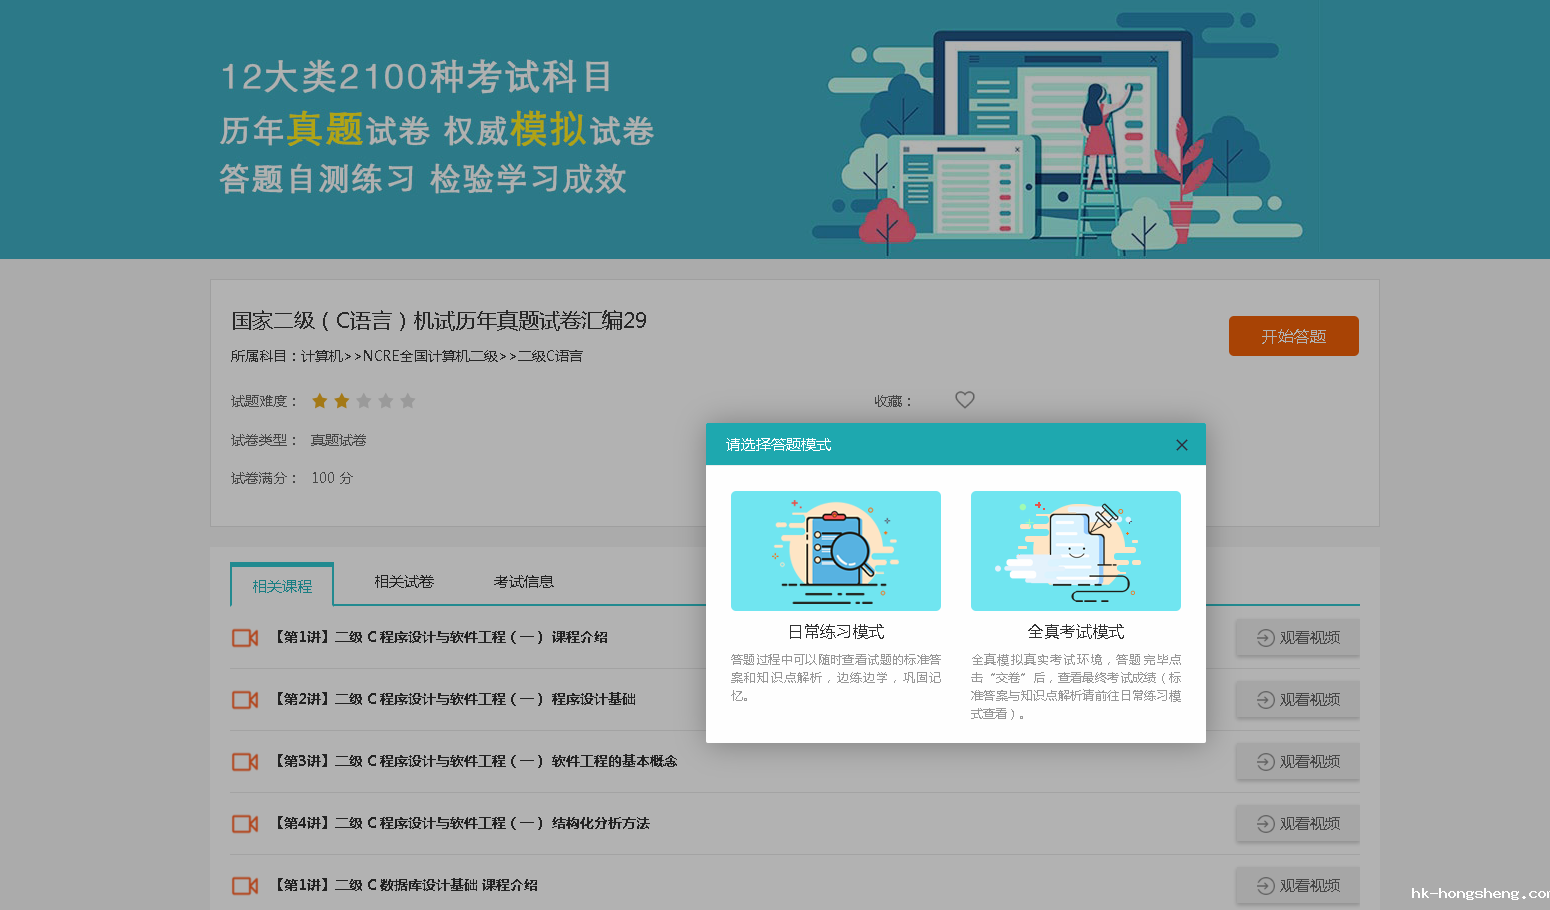Watch video for 第1讲 课程介绍 lesson

pos(1297,638)
